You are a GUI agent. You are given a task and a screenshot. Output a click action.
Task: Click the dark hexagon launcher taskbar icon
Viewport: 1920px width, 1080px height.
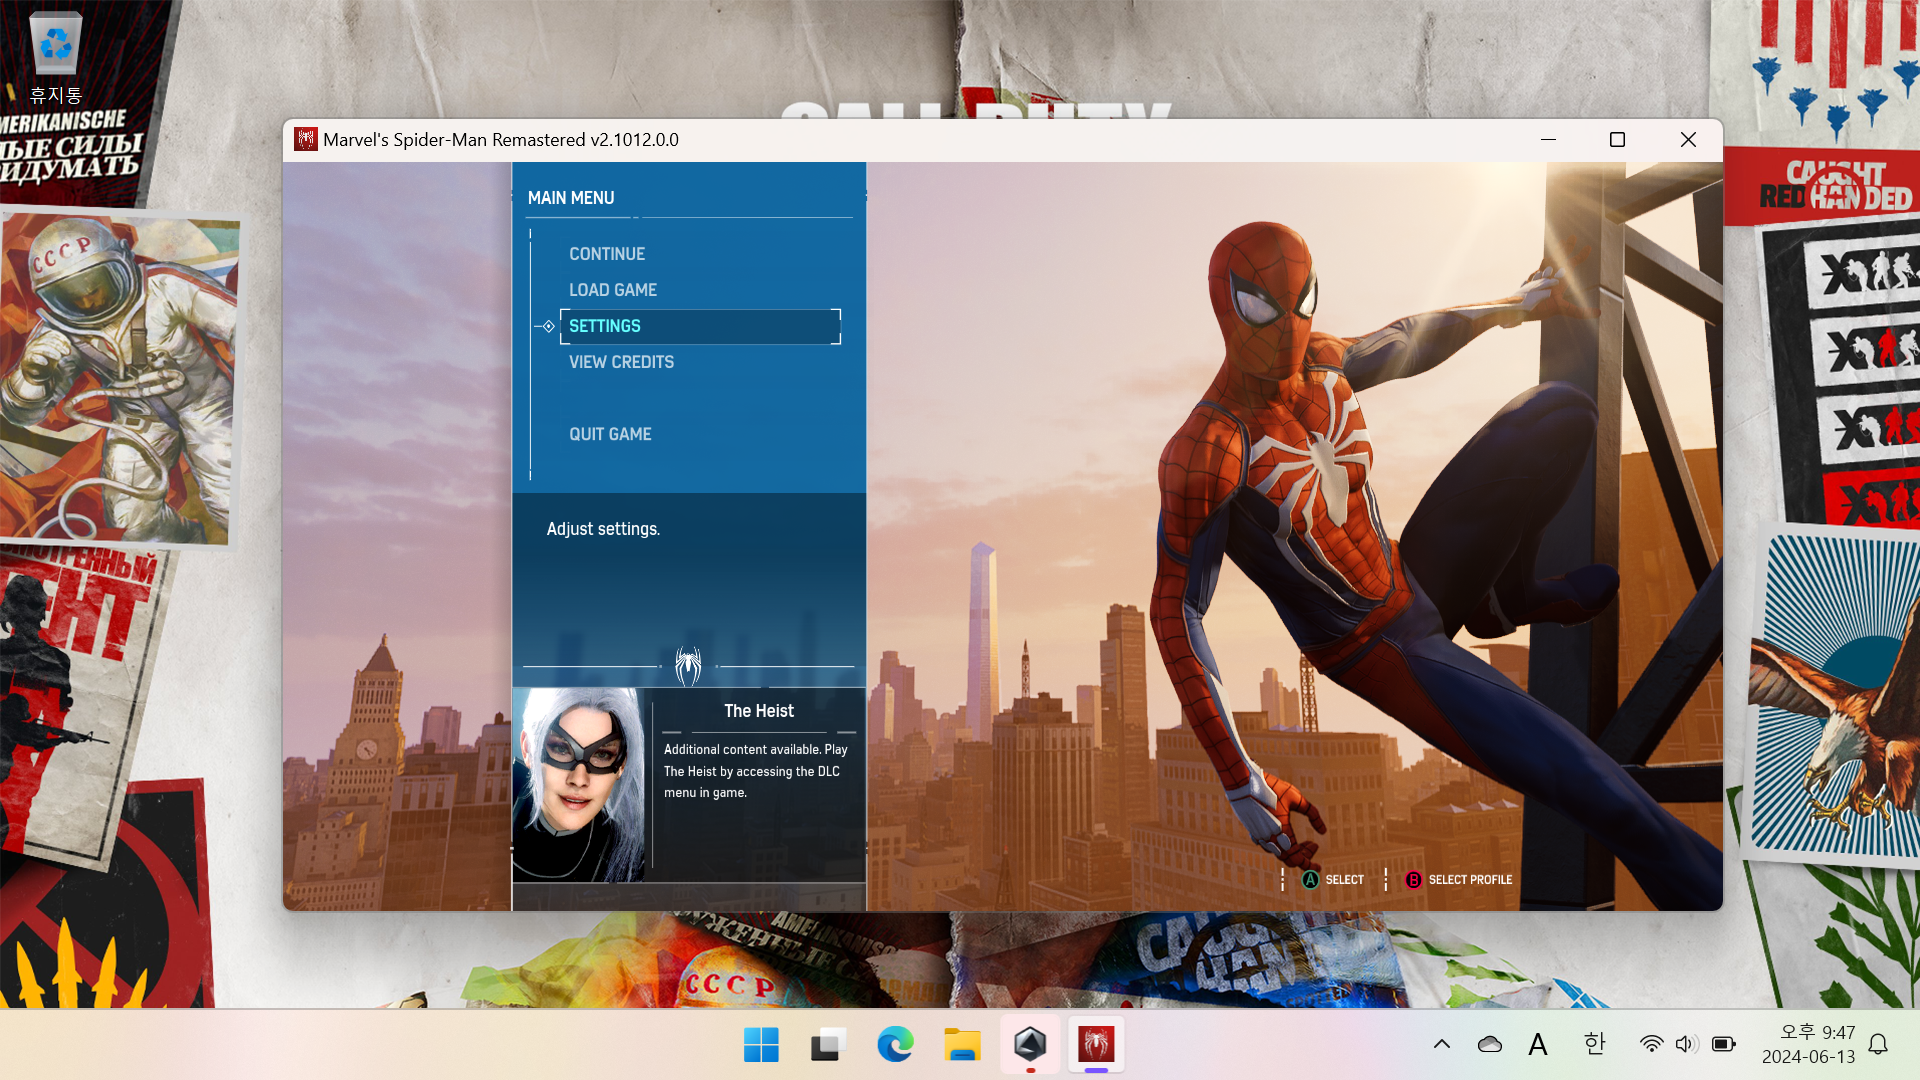click(1030, 1045)
